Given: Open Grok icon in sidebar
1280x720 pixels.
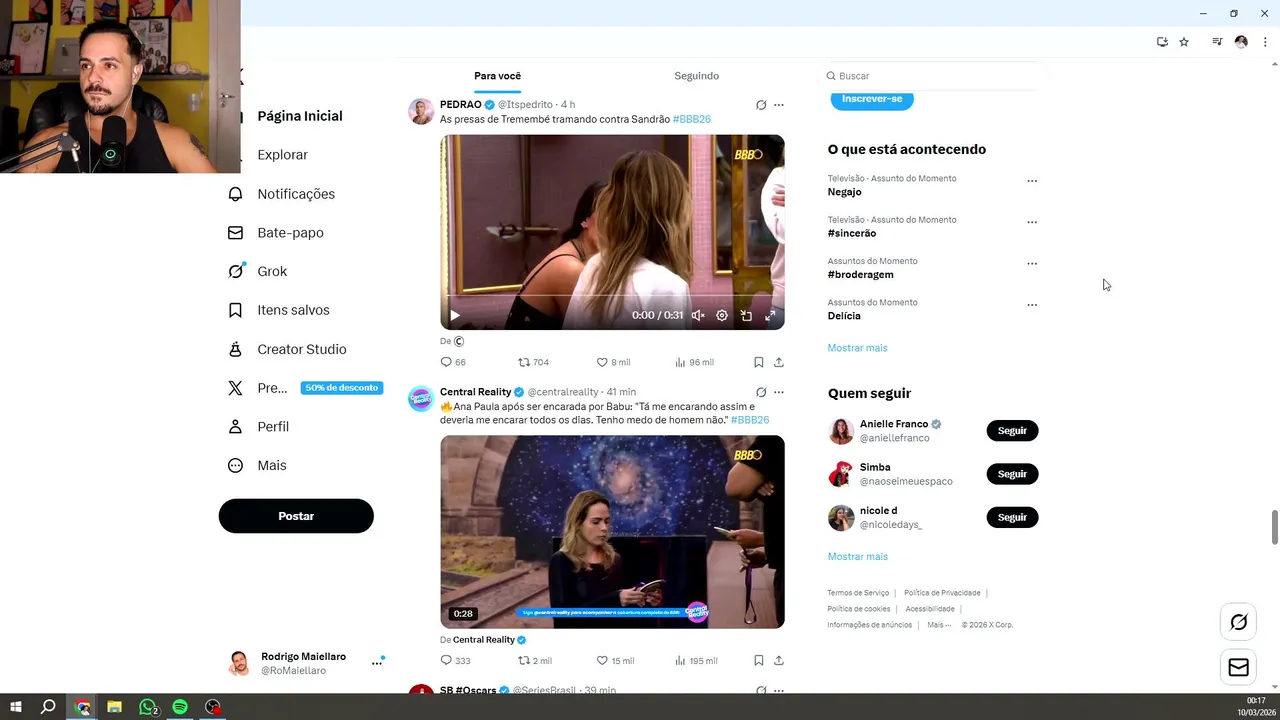Looking at the screenshot, I should [236, 271].
